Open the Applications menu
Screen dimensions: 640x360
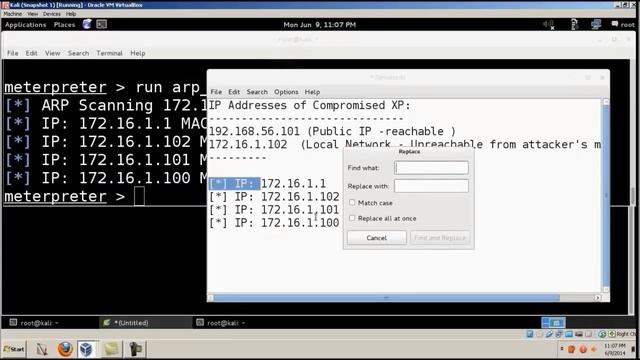25,24
